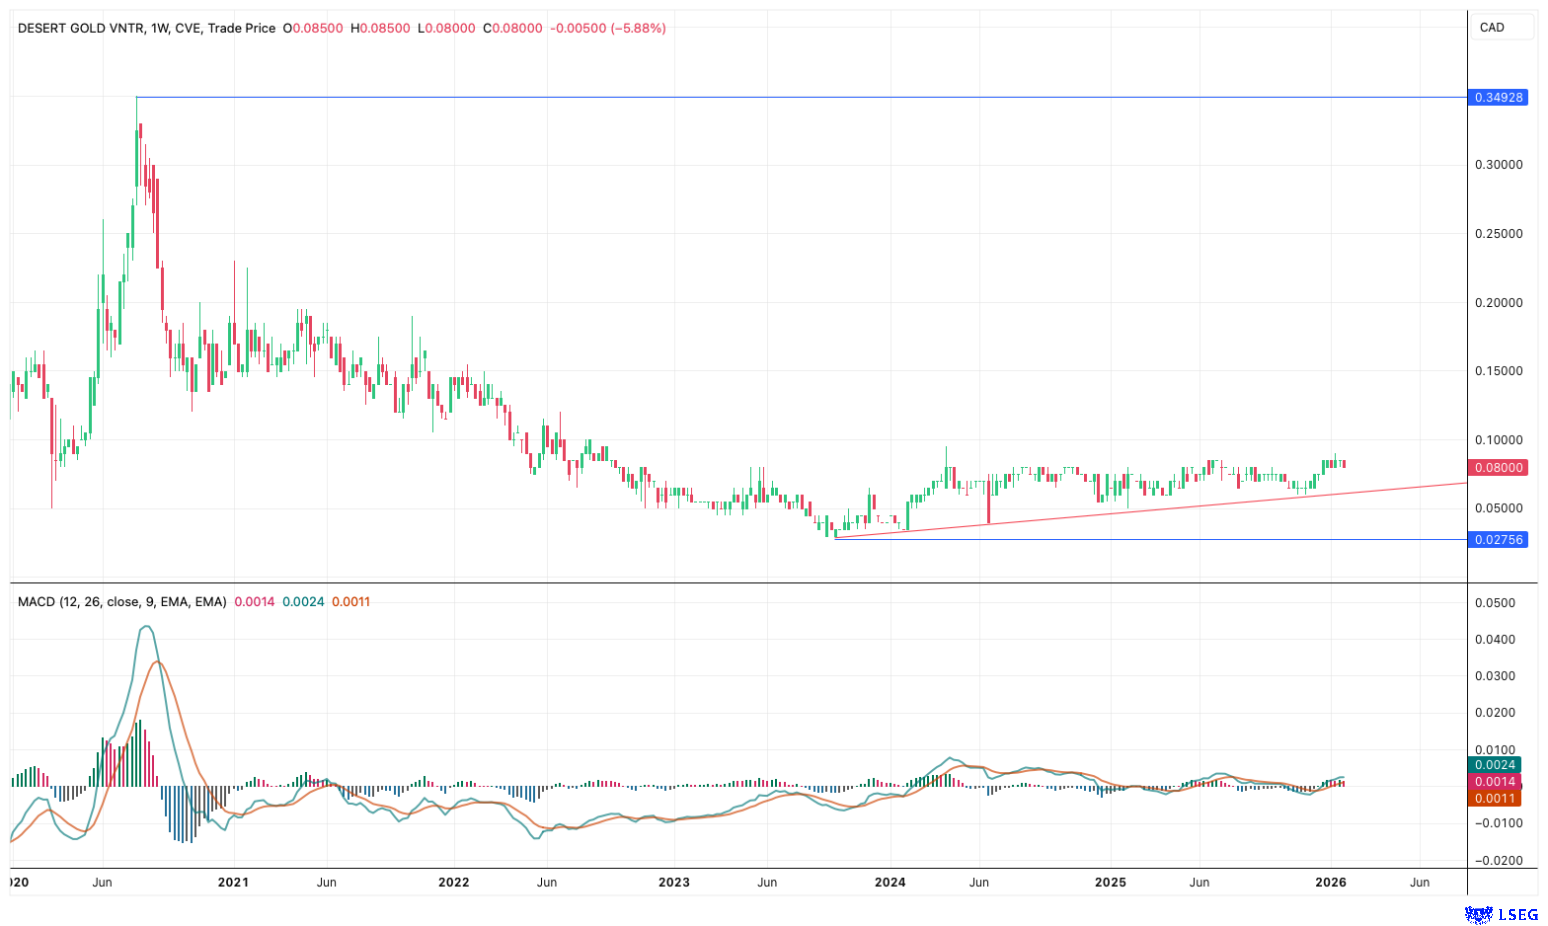Screen dimensions: 1548x926
Task: Select the rising red trendline
Action: (1150, 511)
